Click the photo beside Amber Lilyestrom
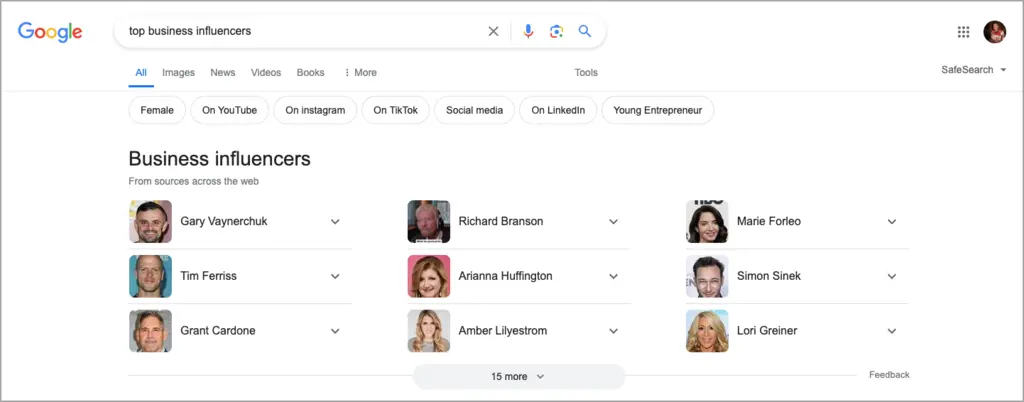The height and width of the screenshot is (402, 1024). tap(428, 331)
